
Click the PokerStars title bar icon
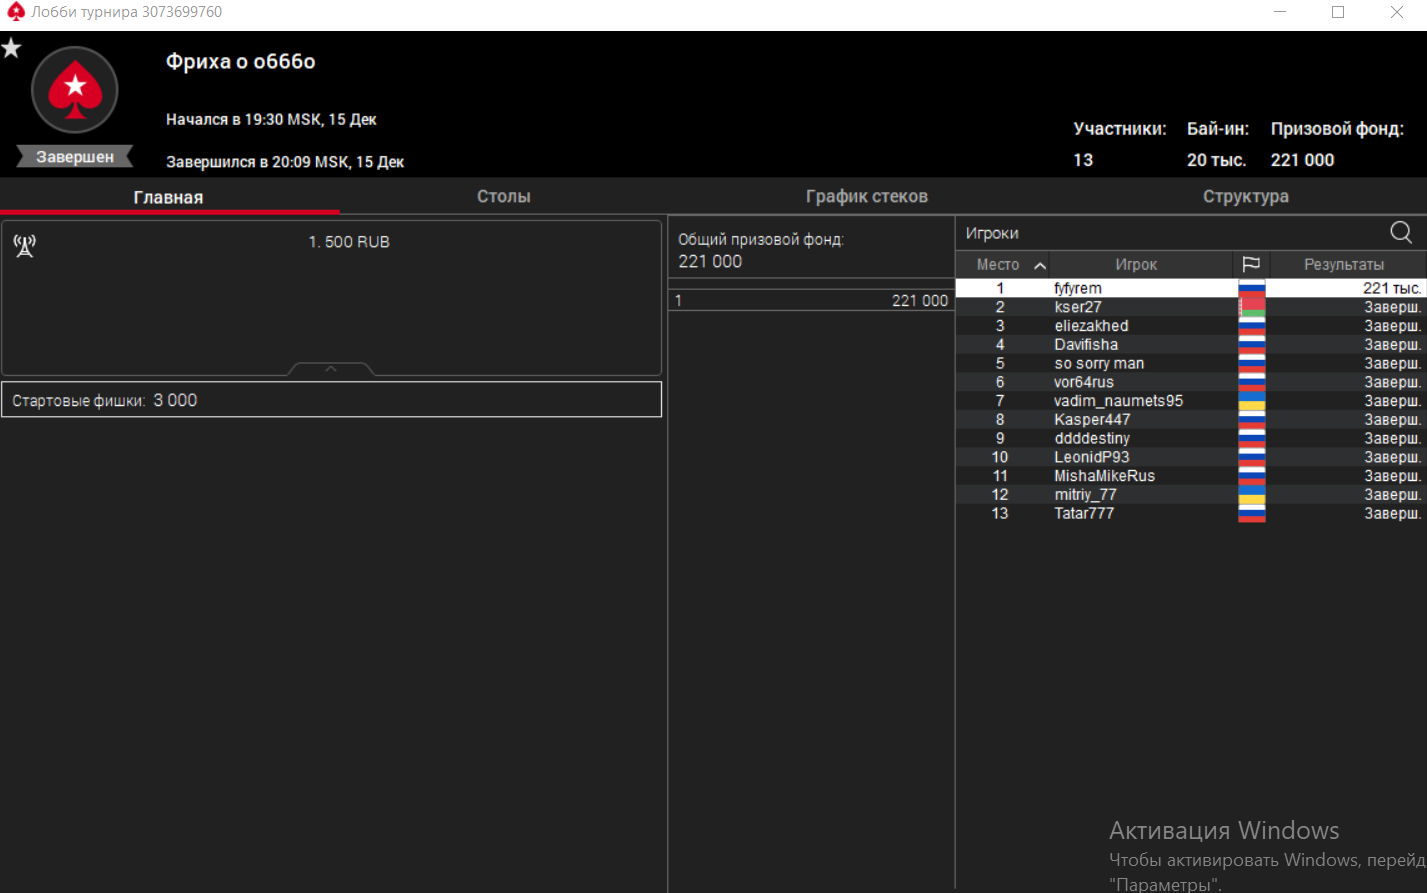15,13
